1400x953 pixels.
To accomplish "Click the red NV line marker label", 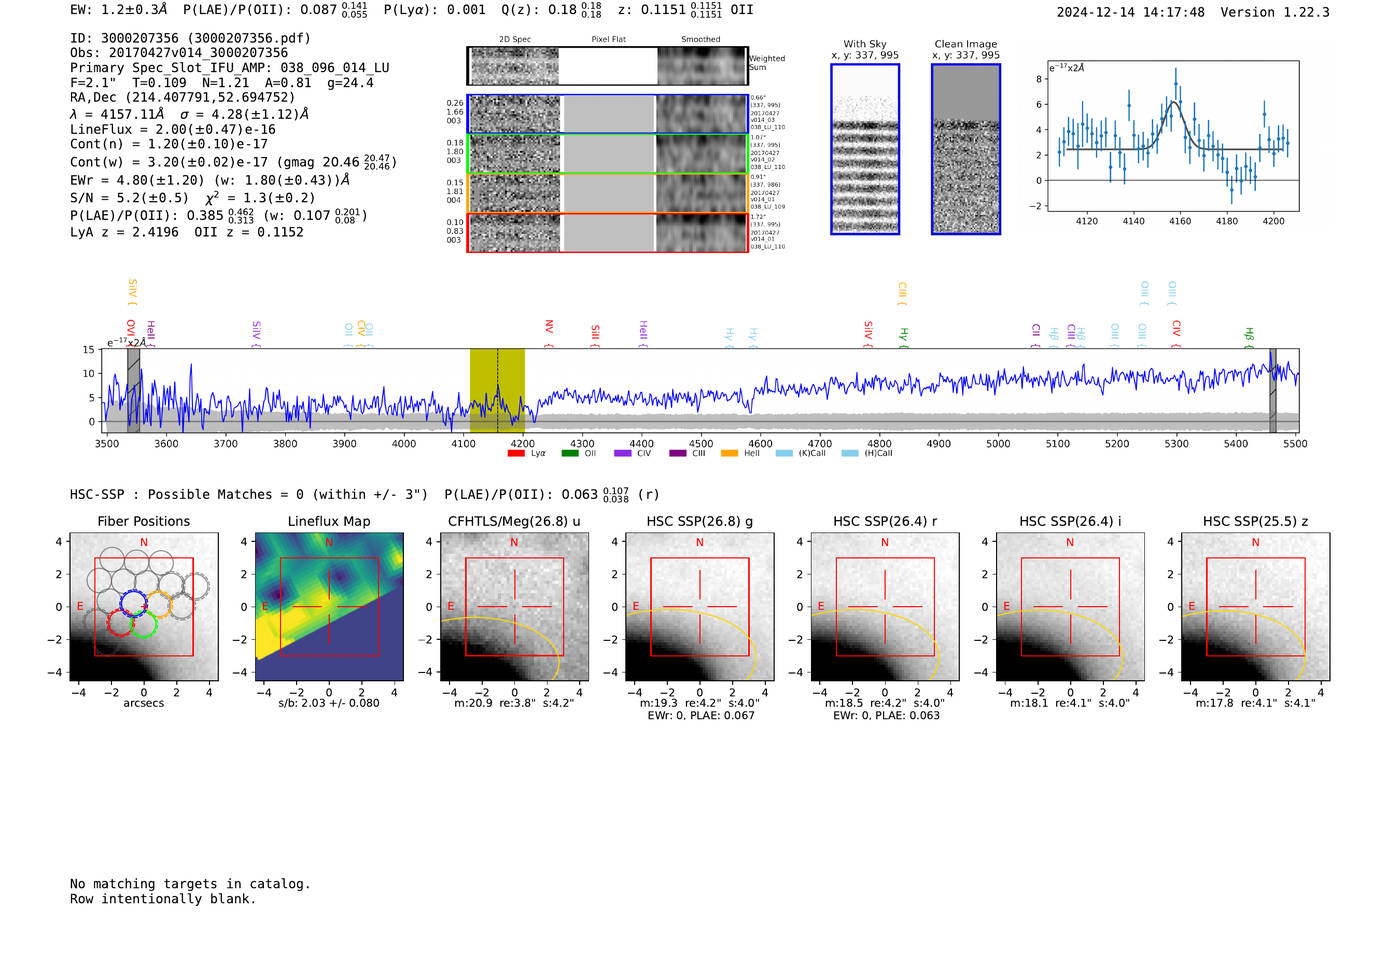I will click(549, 334).
